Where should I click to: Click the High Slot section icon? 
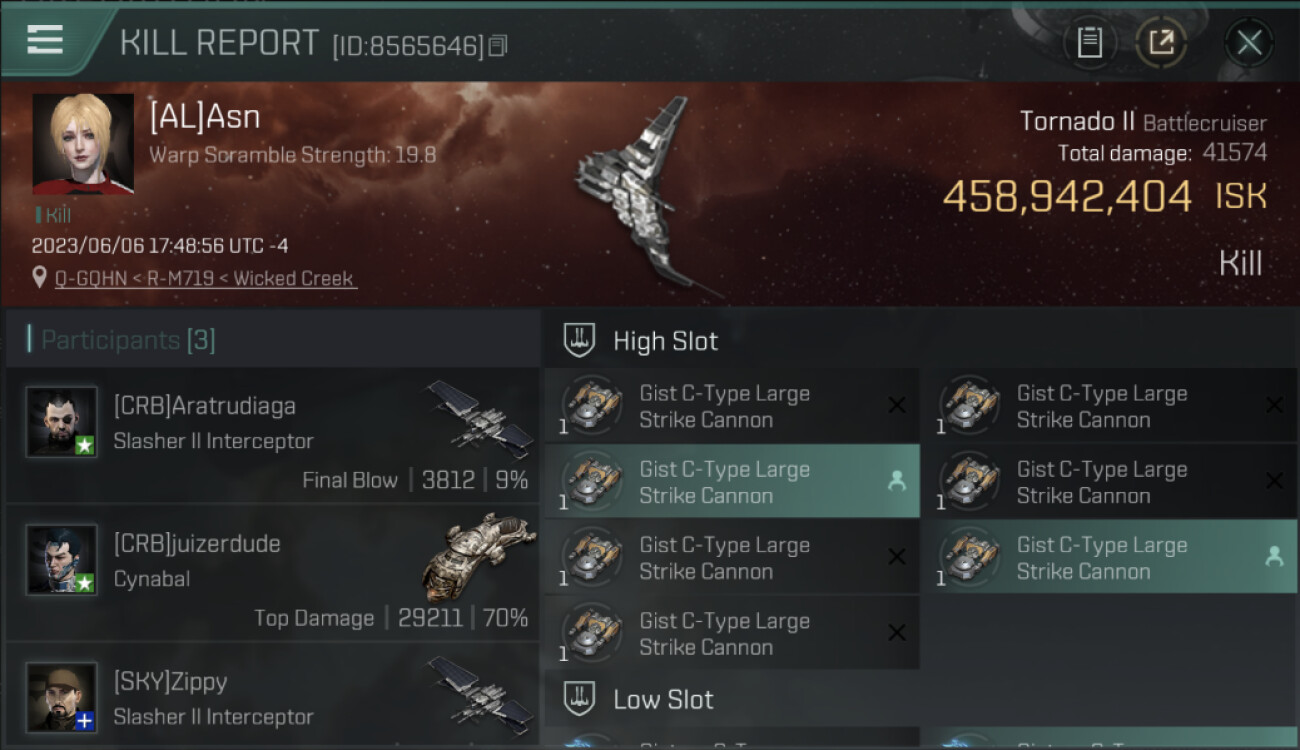[579, 340]
